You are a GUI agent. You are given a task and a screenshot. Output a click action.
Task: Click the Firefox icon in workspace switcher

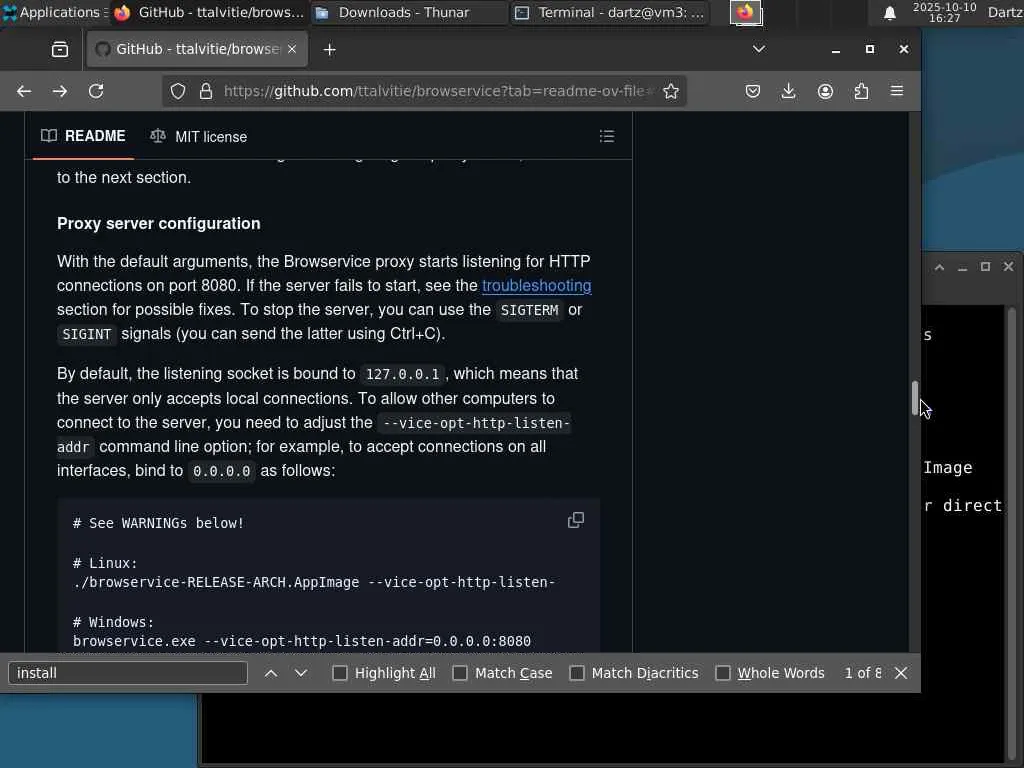746,12
